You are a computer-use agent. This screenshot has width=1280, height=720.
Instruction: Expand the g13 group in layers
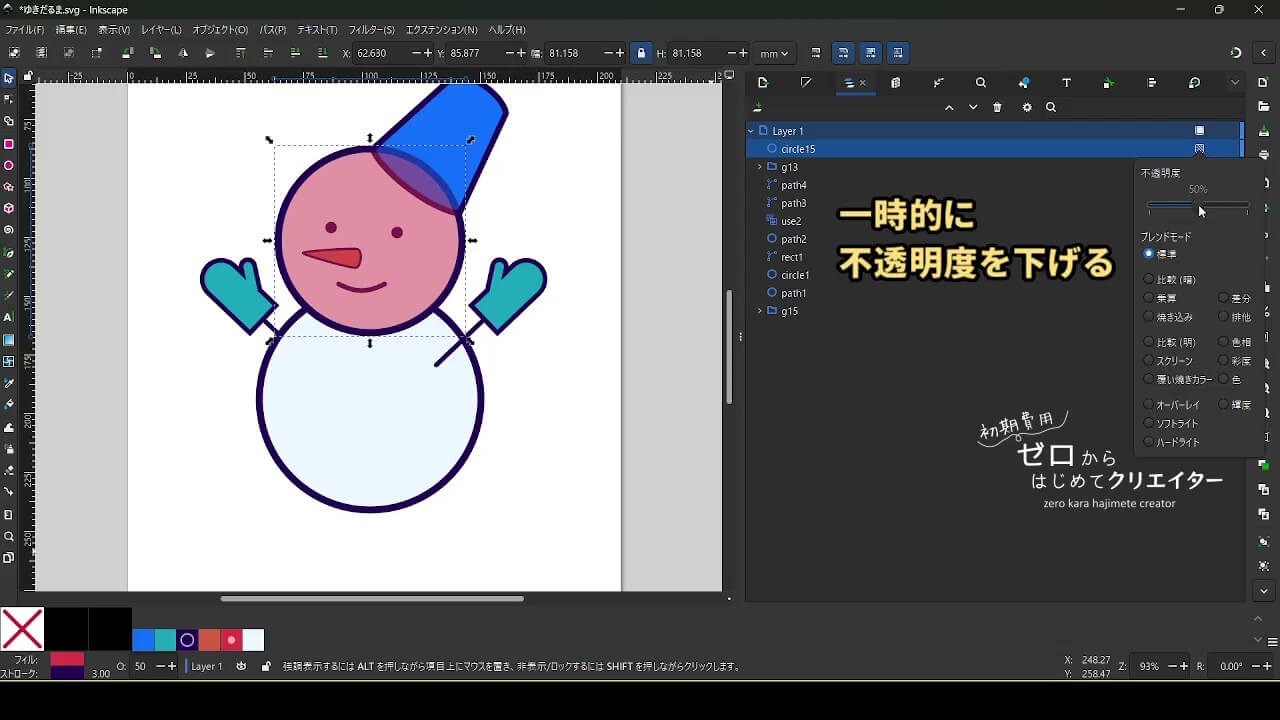(x=759, y=167)
